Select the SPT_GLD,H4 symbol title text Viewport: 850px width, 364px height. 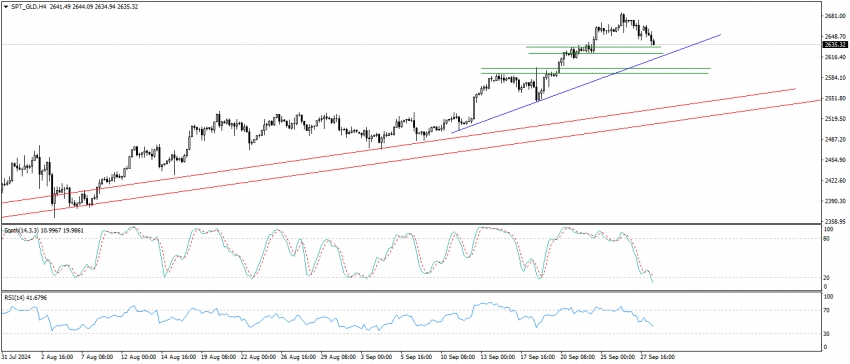28,6
